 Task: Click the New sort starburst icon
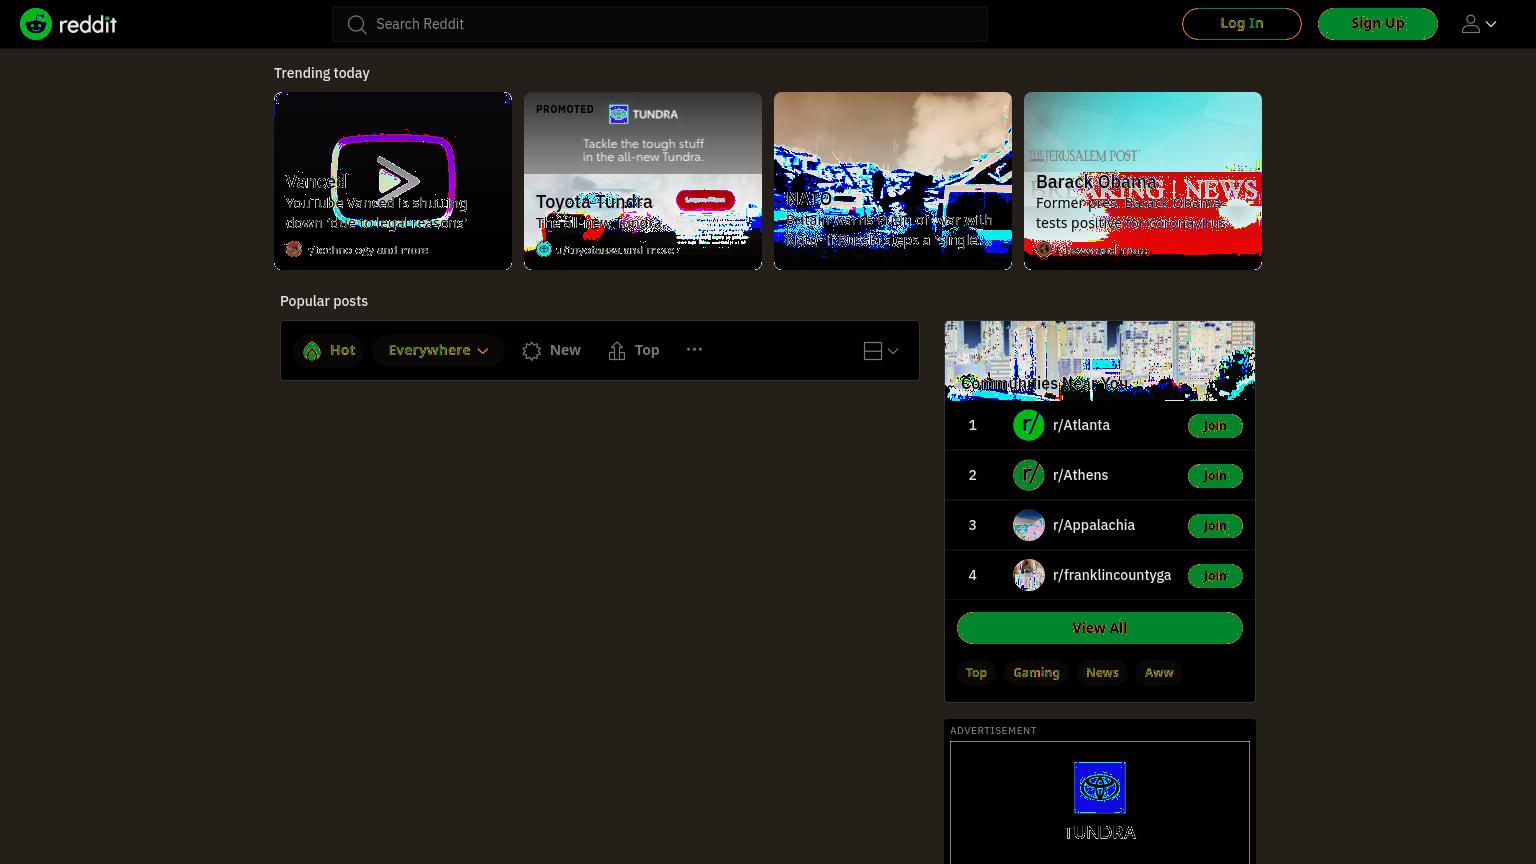[532, 351]
